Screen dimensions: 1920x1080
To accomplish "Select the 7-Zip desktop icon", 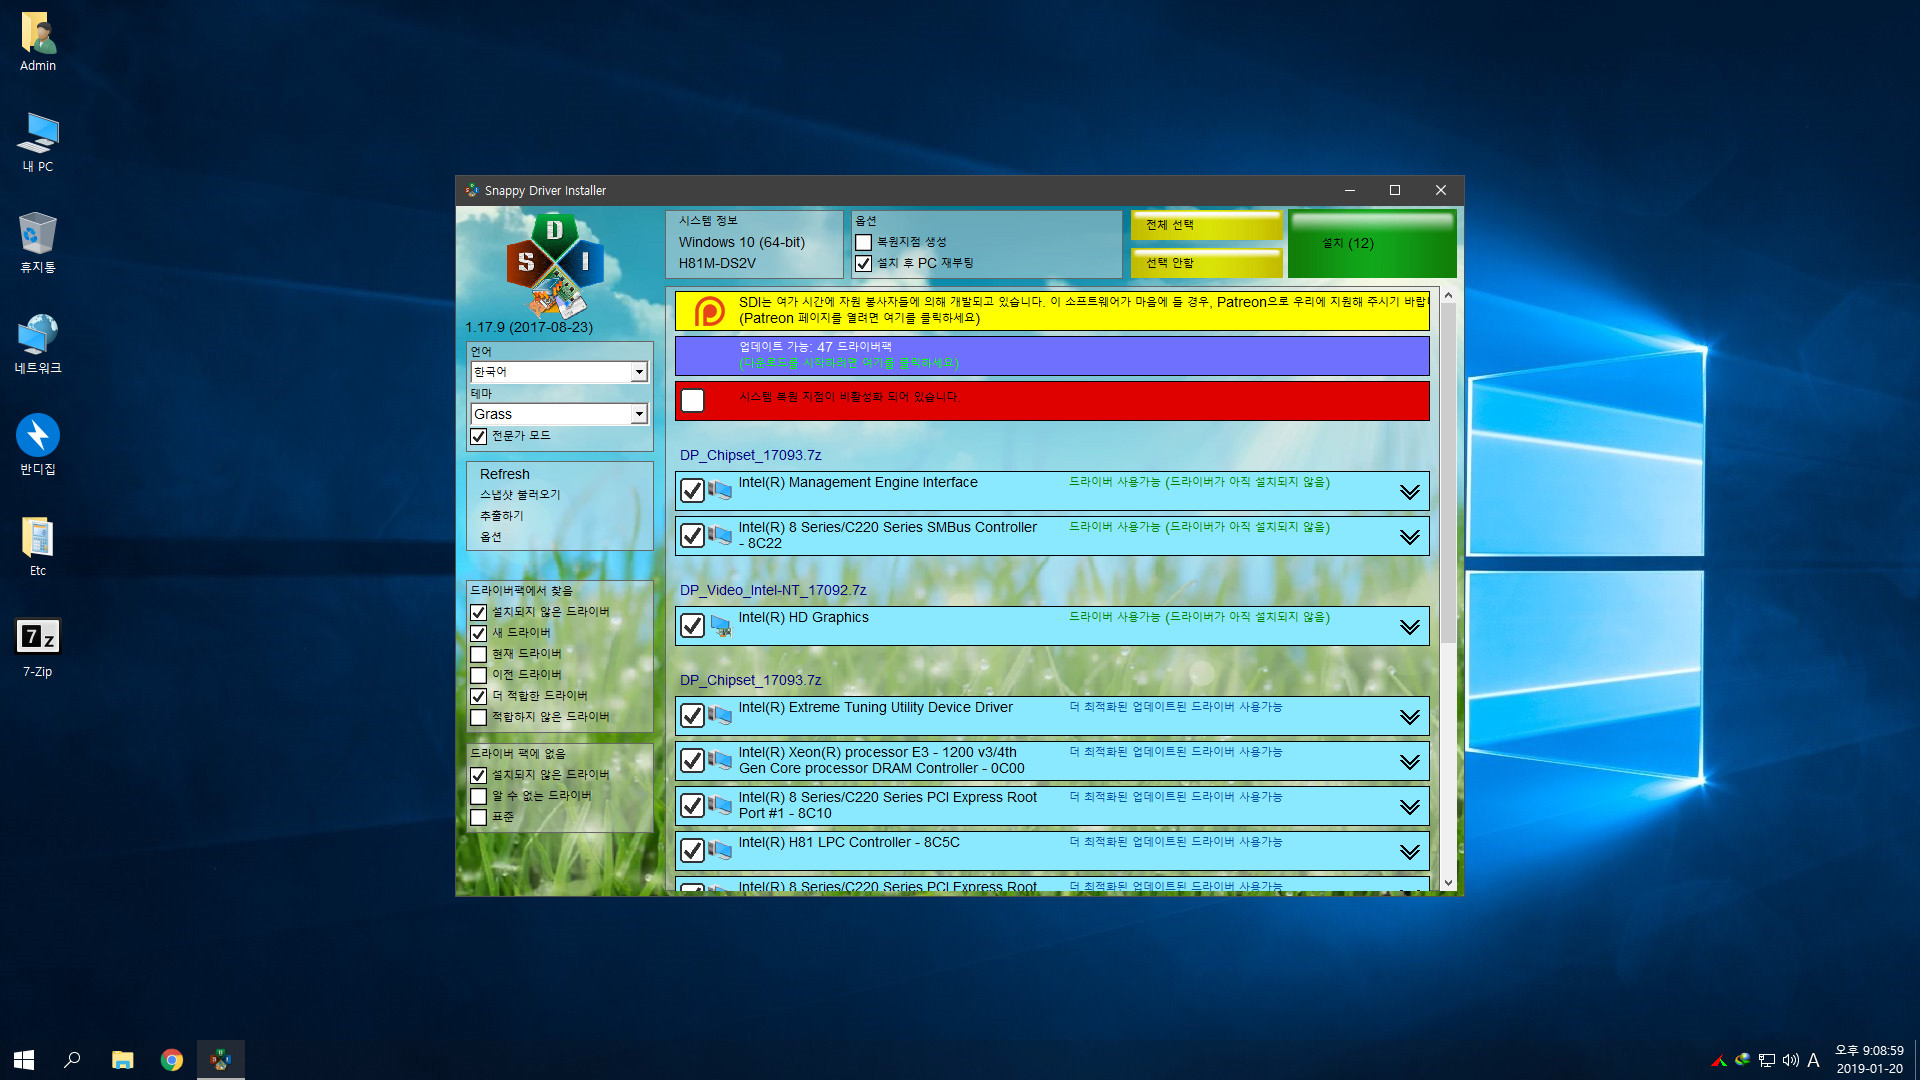I will [x=38, y=647].
